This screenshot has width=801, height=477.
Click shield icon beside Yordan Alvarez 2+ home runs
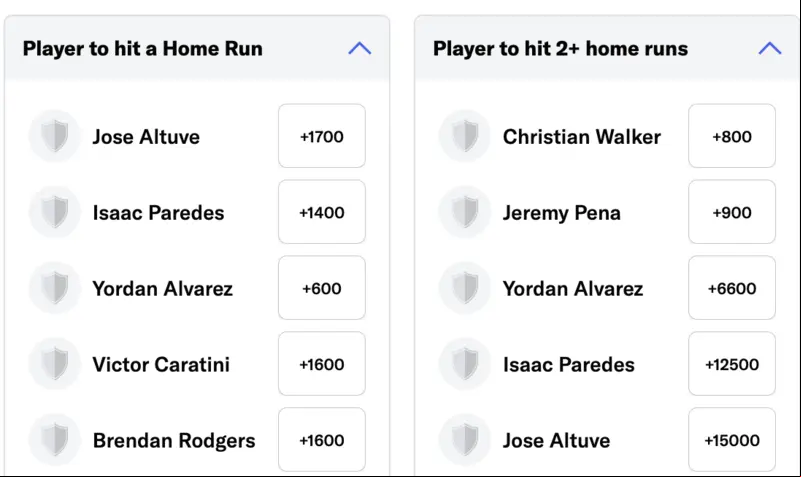pos(465,288)
